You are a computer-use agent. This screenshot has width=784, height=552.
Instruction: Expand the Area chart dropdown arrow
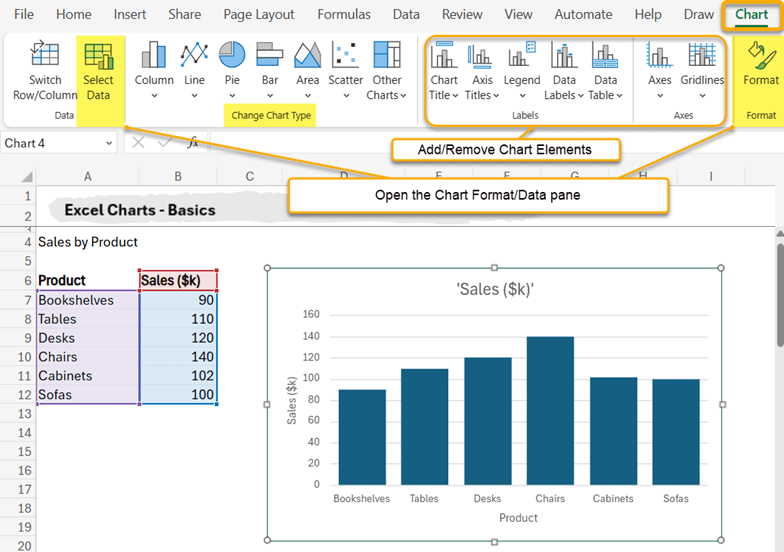tap(308, 96)
